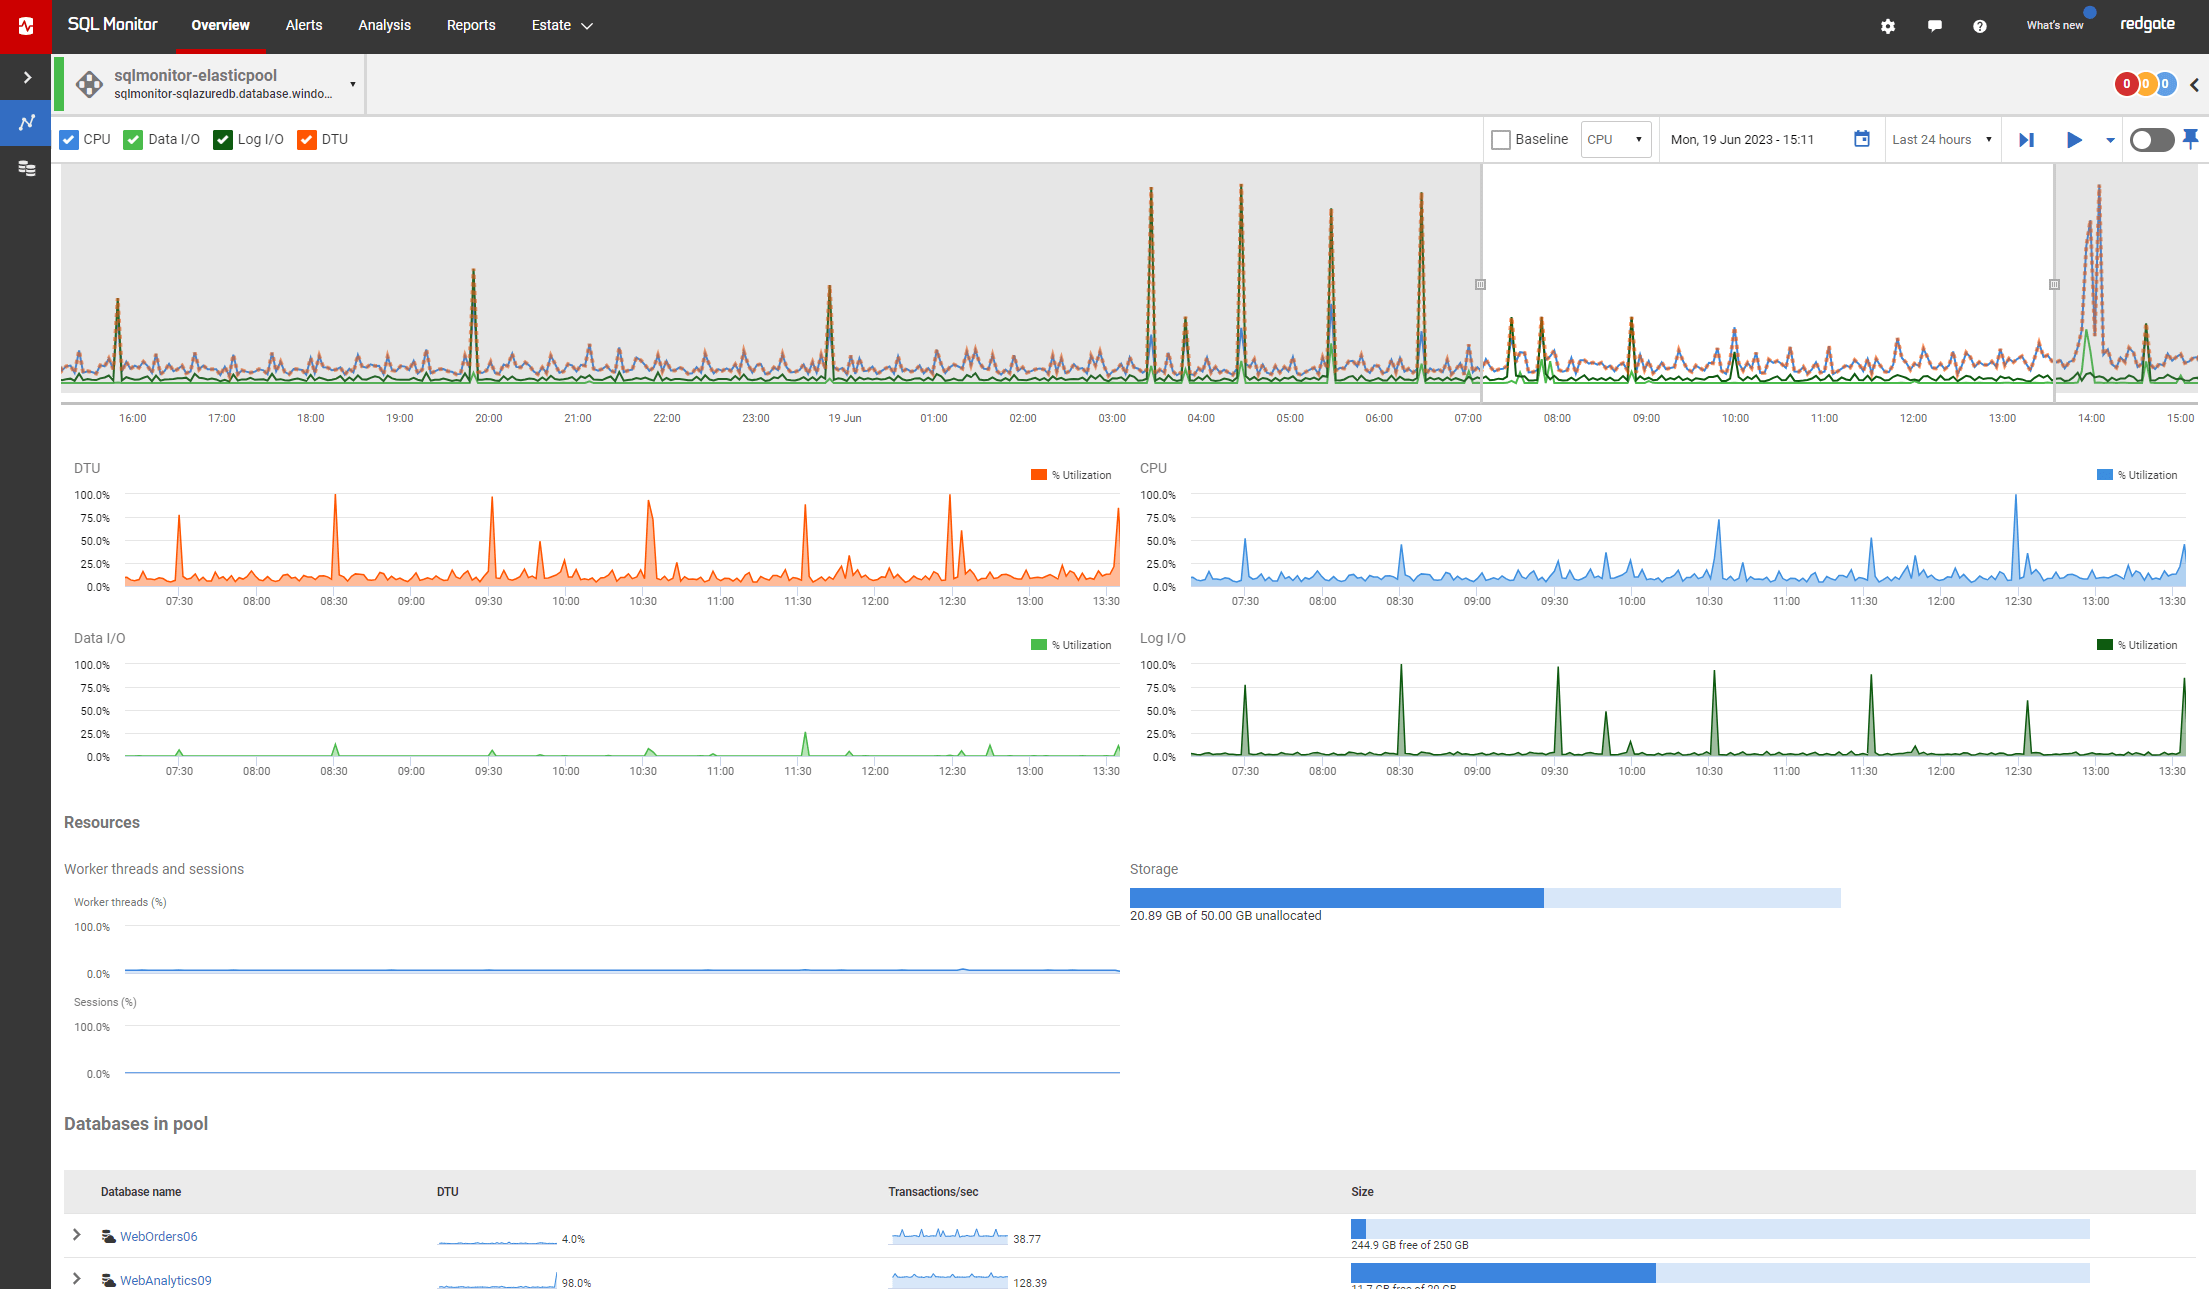
Task: Click the pin icon in toolbar
Action: [2190, 139]
